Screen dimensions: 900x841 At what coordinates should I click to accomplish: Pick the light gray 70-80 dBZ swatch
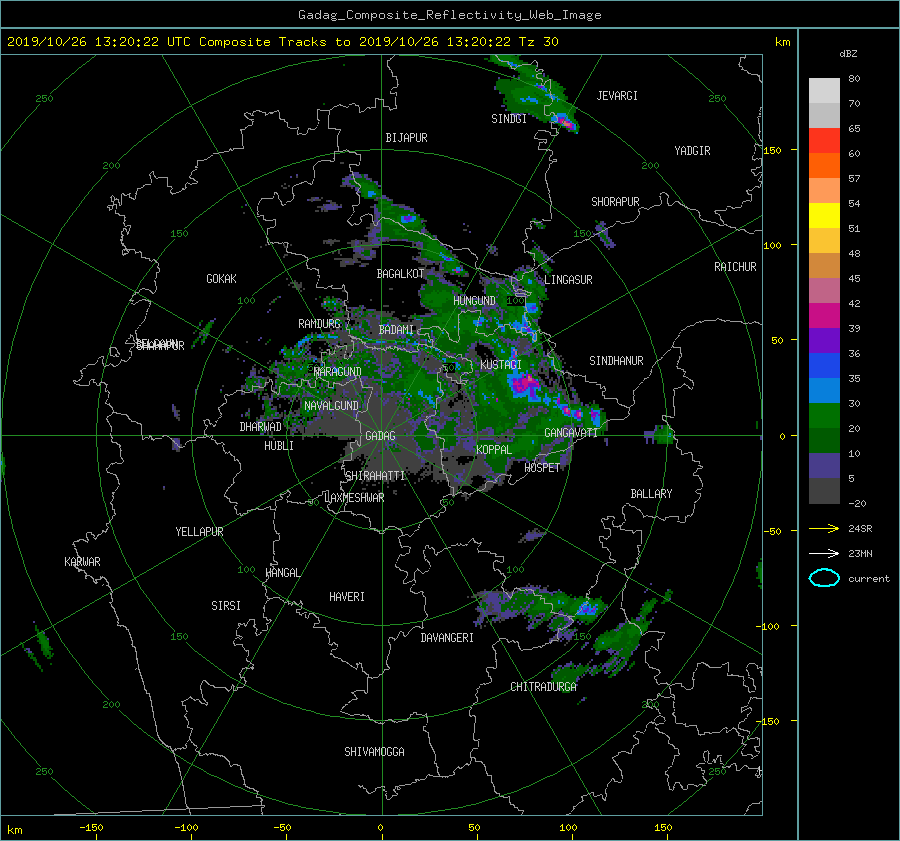(x=824, y=91)
